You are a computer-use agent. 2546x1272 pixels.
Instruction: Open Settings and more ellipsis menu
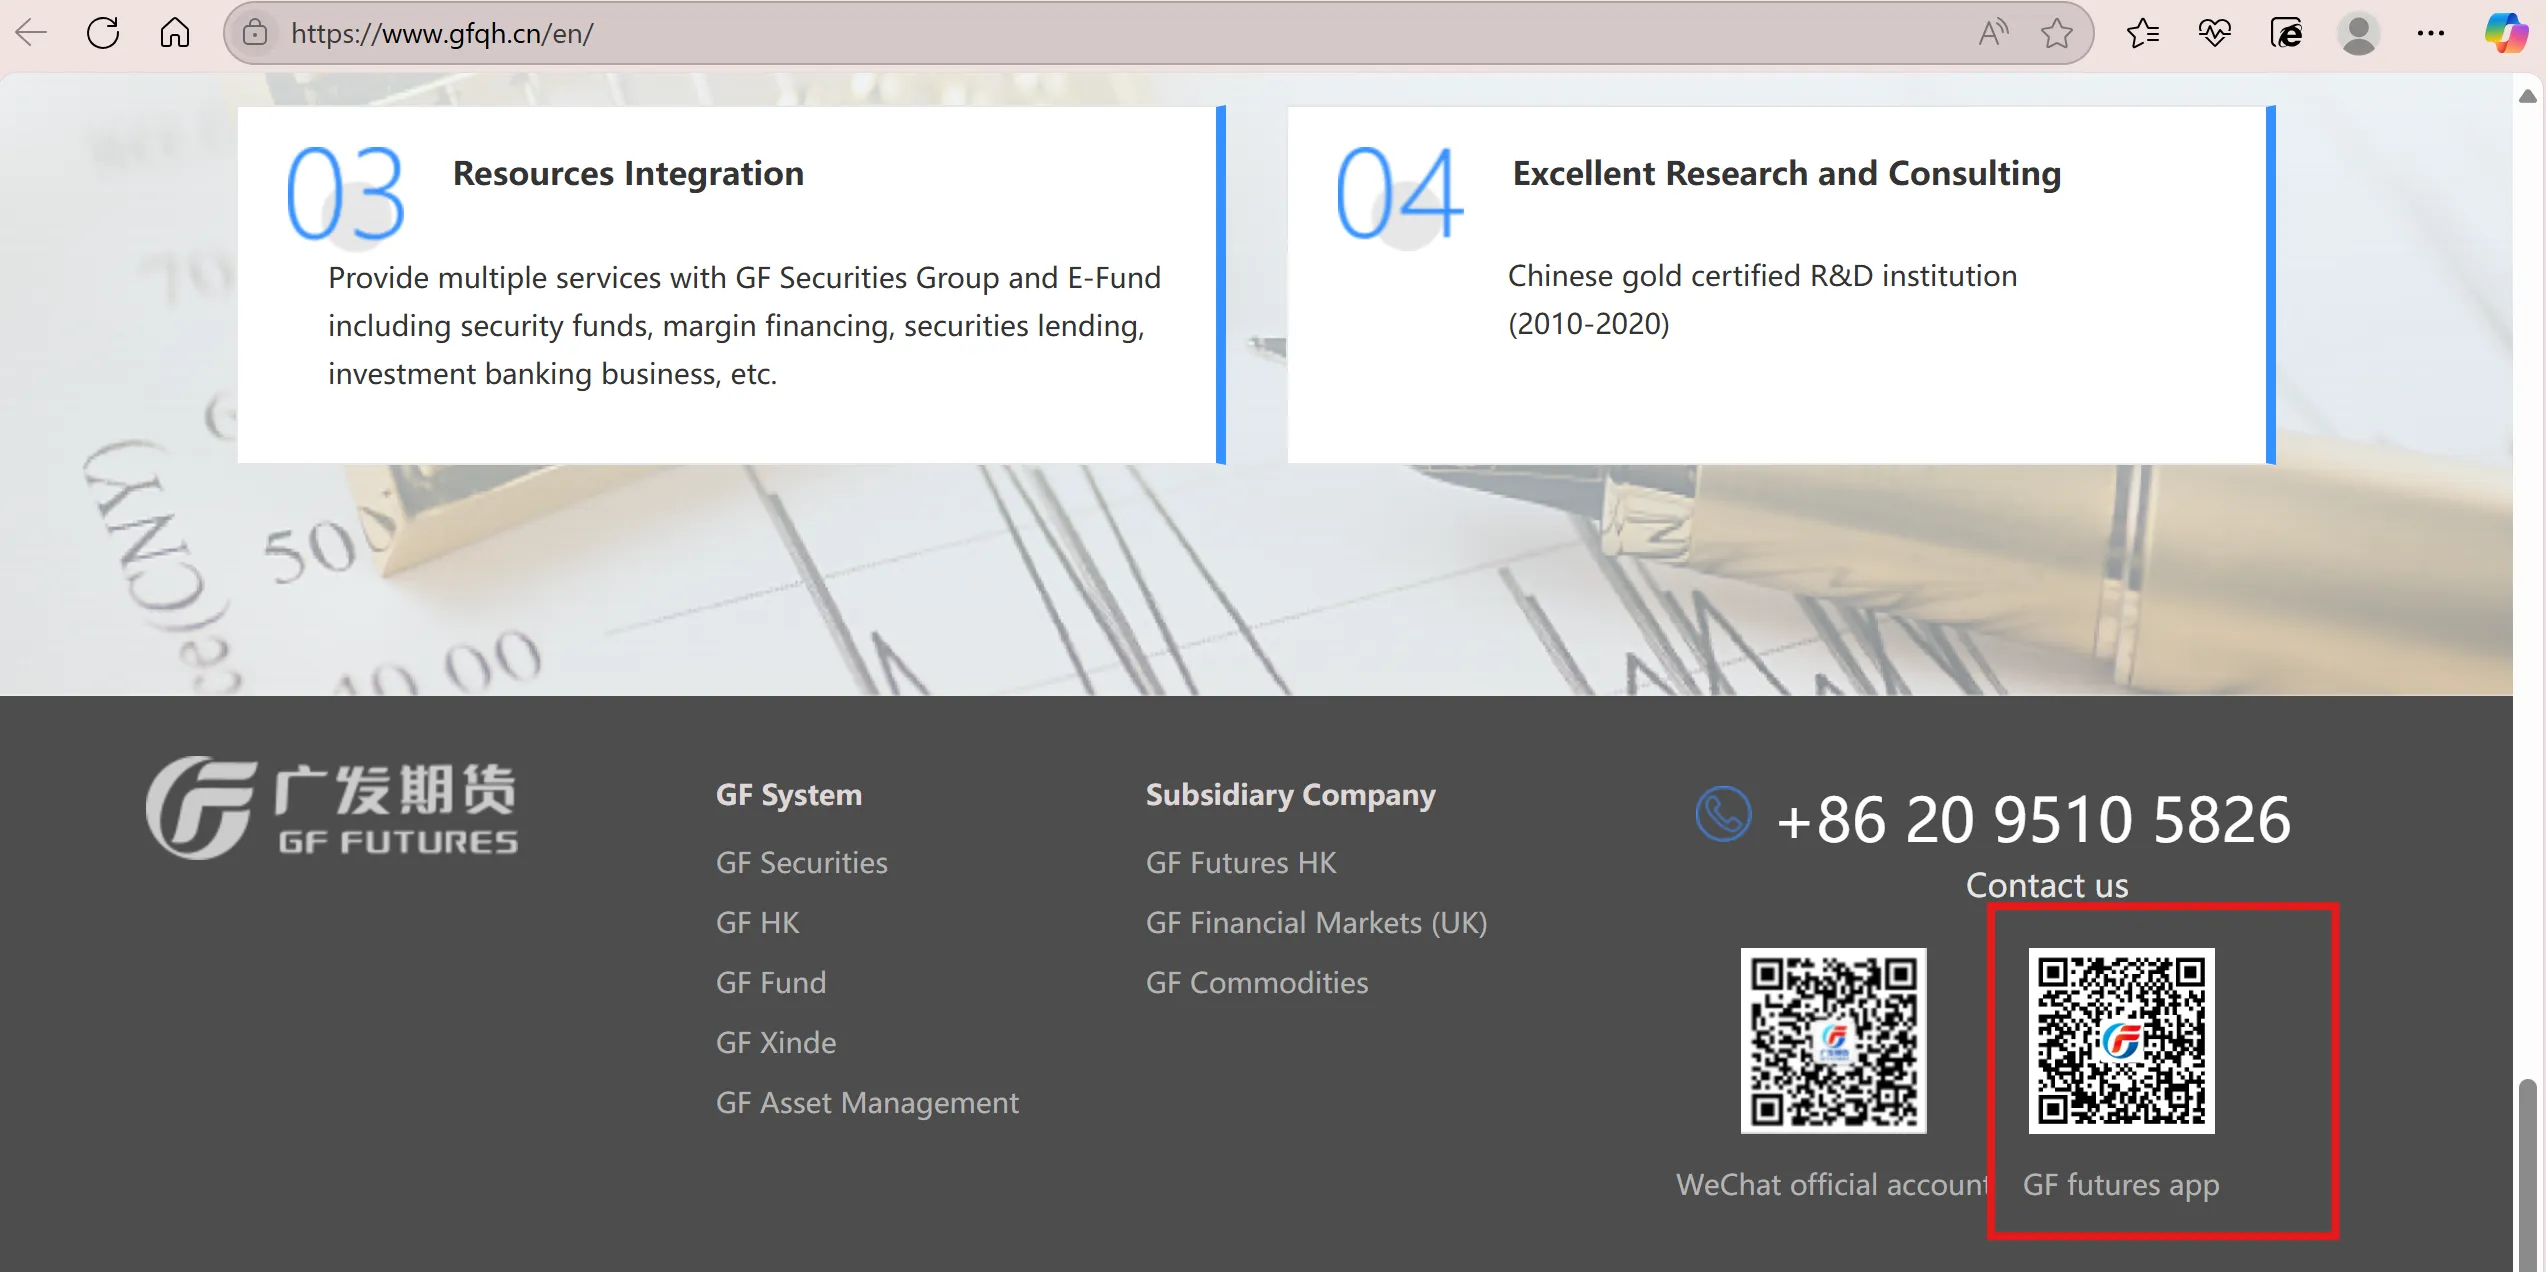tap(2431, 33)
